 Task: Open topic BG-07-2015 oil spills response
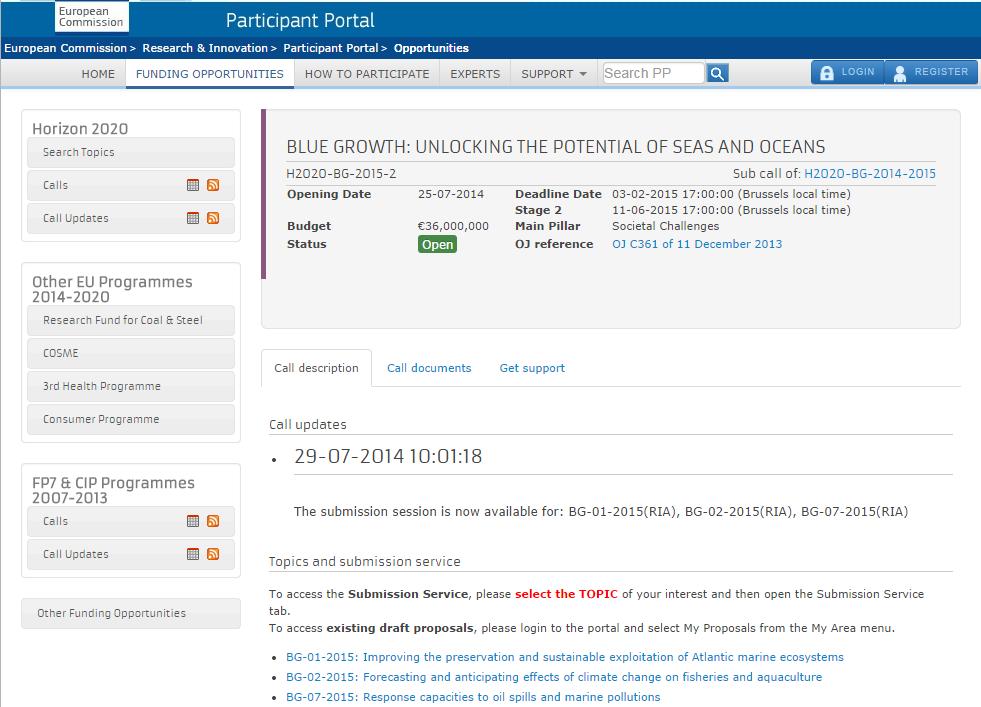pos(473,697)
